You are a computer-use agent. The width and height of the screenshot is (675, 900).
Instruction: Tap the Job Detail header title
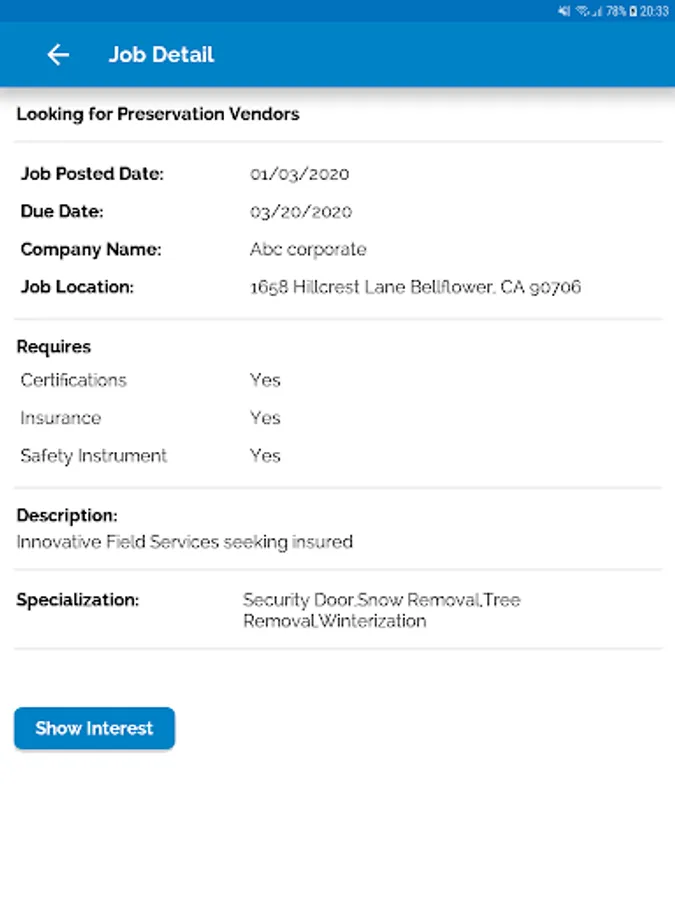click(x=161, y=55)
